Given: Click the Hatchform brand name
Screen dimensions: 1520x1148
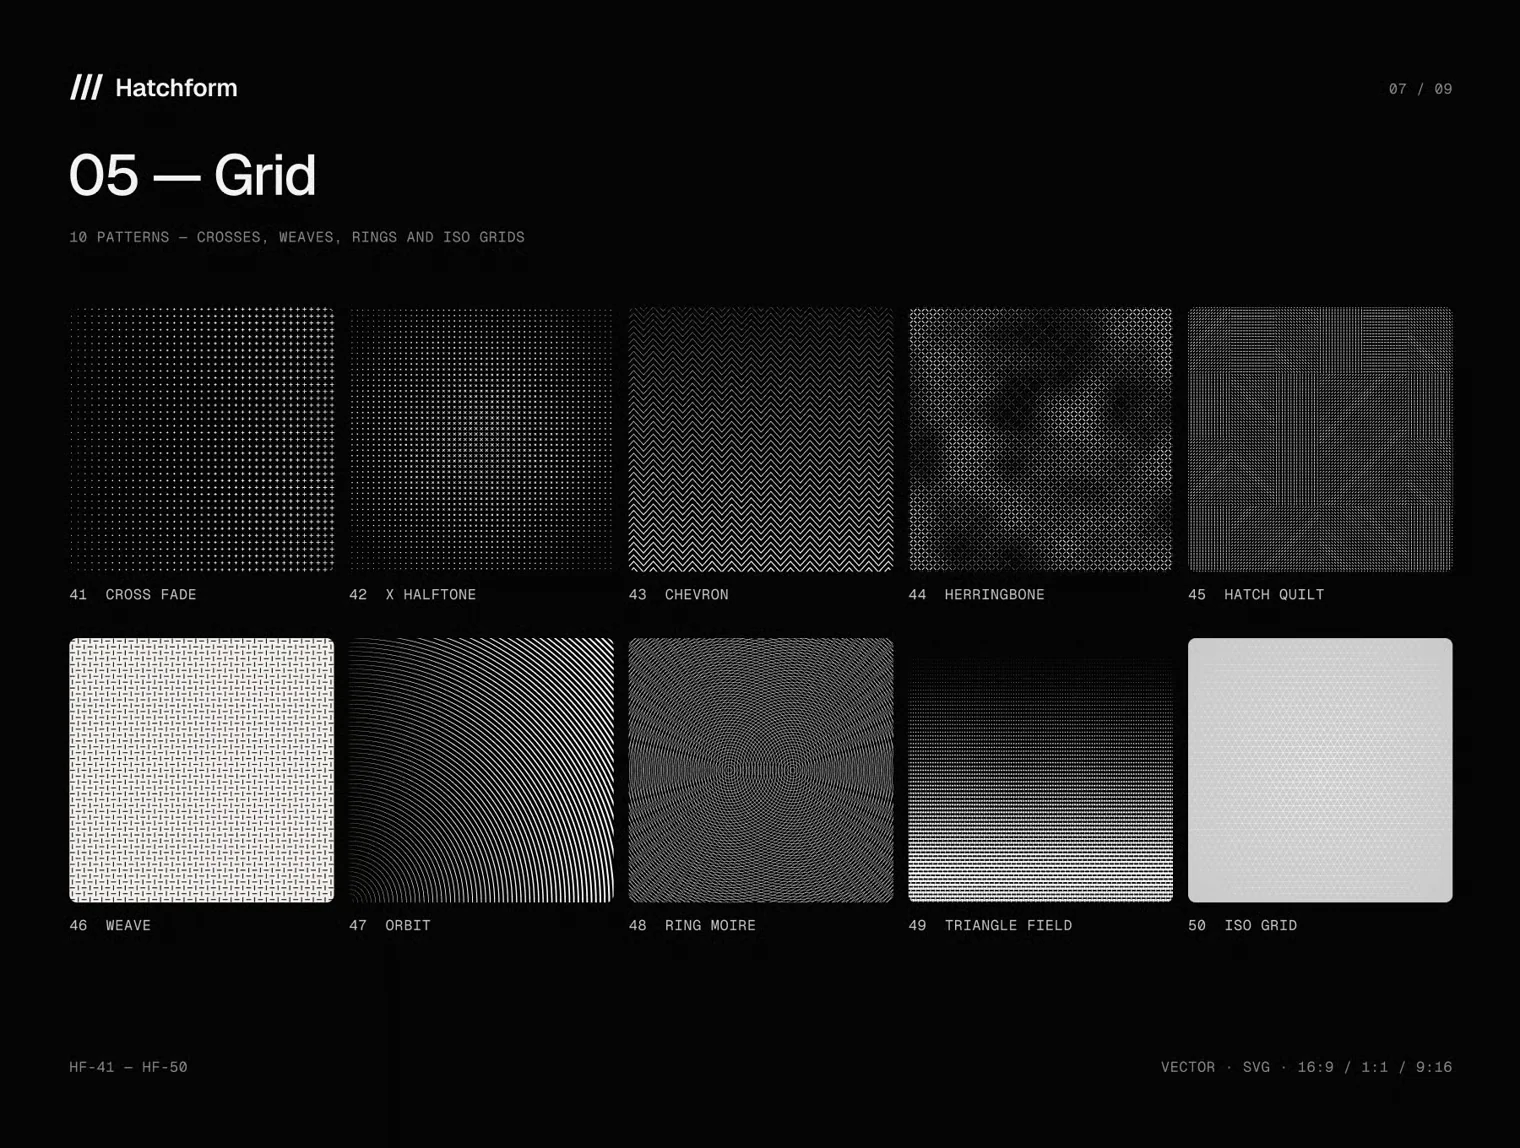Looking at the screenshot, I should [176, 88].
